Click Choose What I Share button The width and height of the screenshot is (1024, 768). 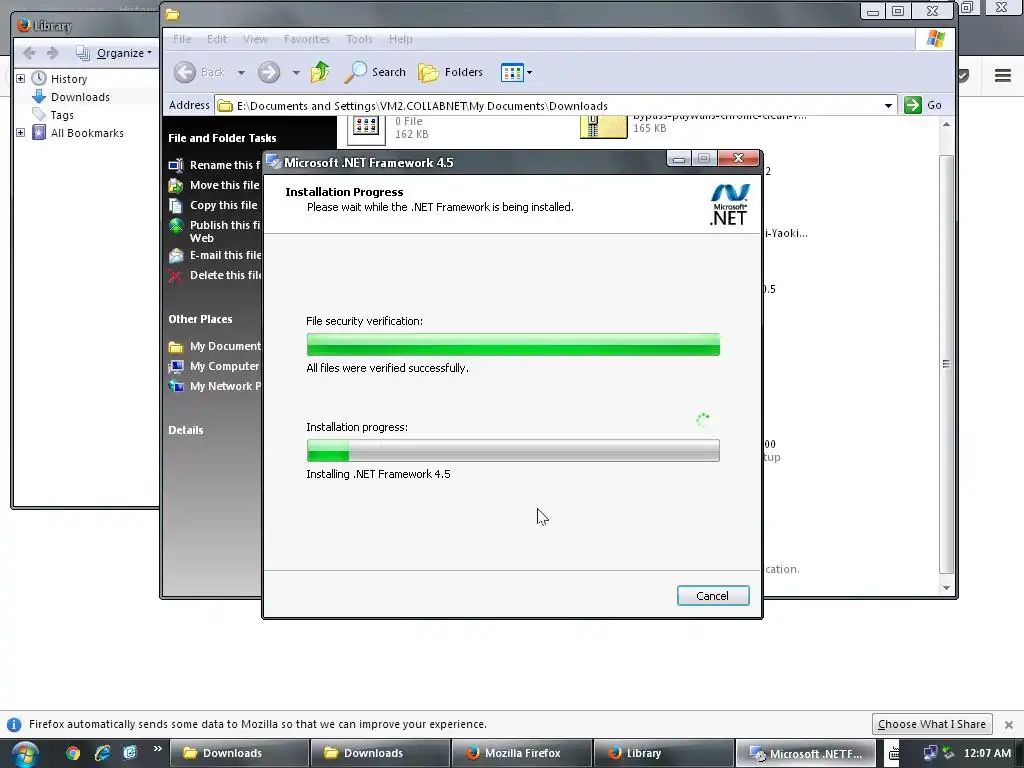point(932,724)
